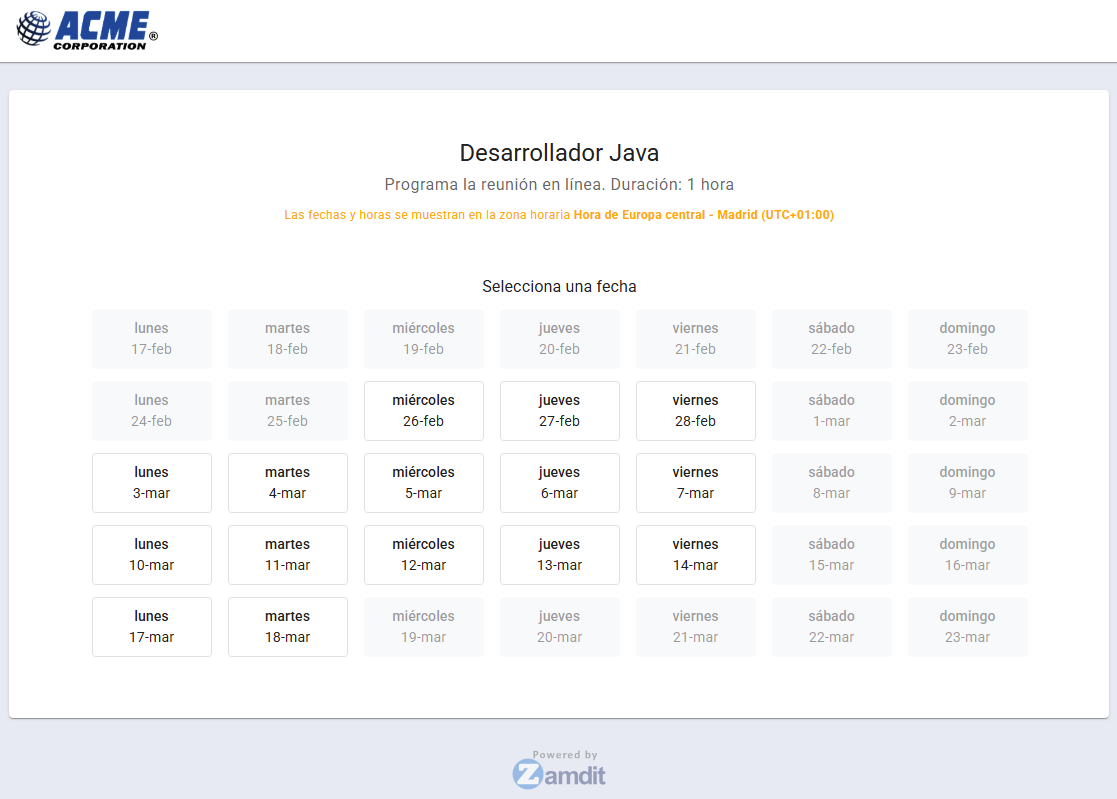Choose miércoles 5-mar date
Screen dimensions: 1117x799
coord(423,483)
